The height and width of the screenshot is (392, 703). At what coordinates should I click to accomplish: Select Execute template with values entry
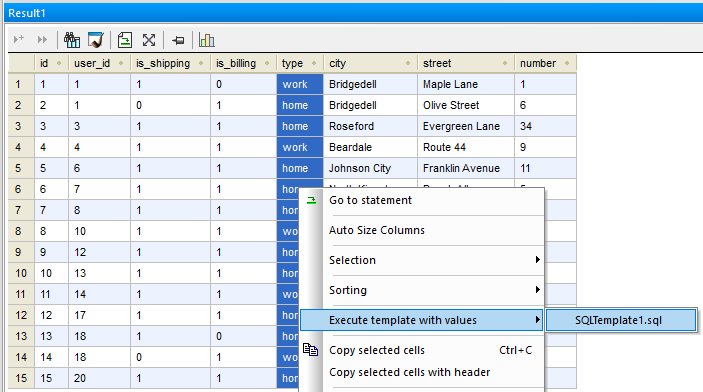(x=422, y=320)
